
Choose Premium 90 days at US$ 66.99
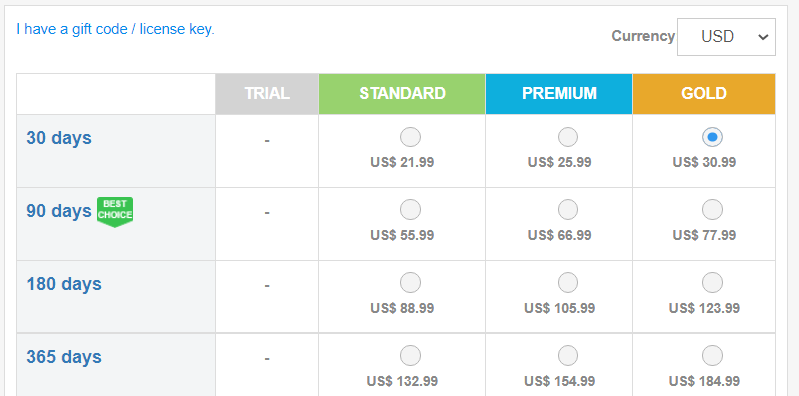568,209
